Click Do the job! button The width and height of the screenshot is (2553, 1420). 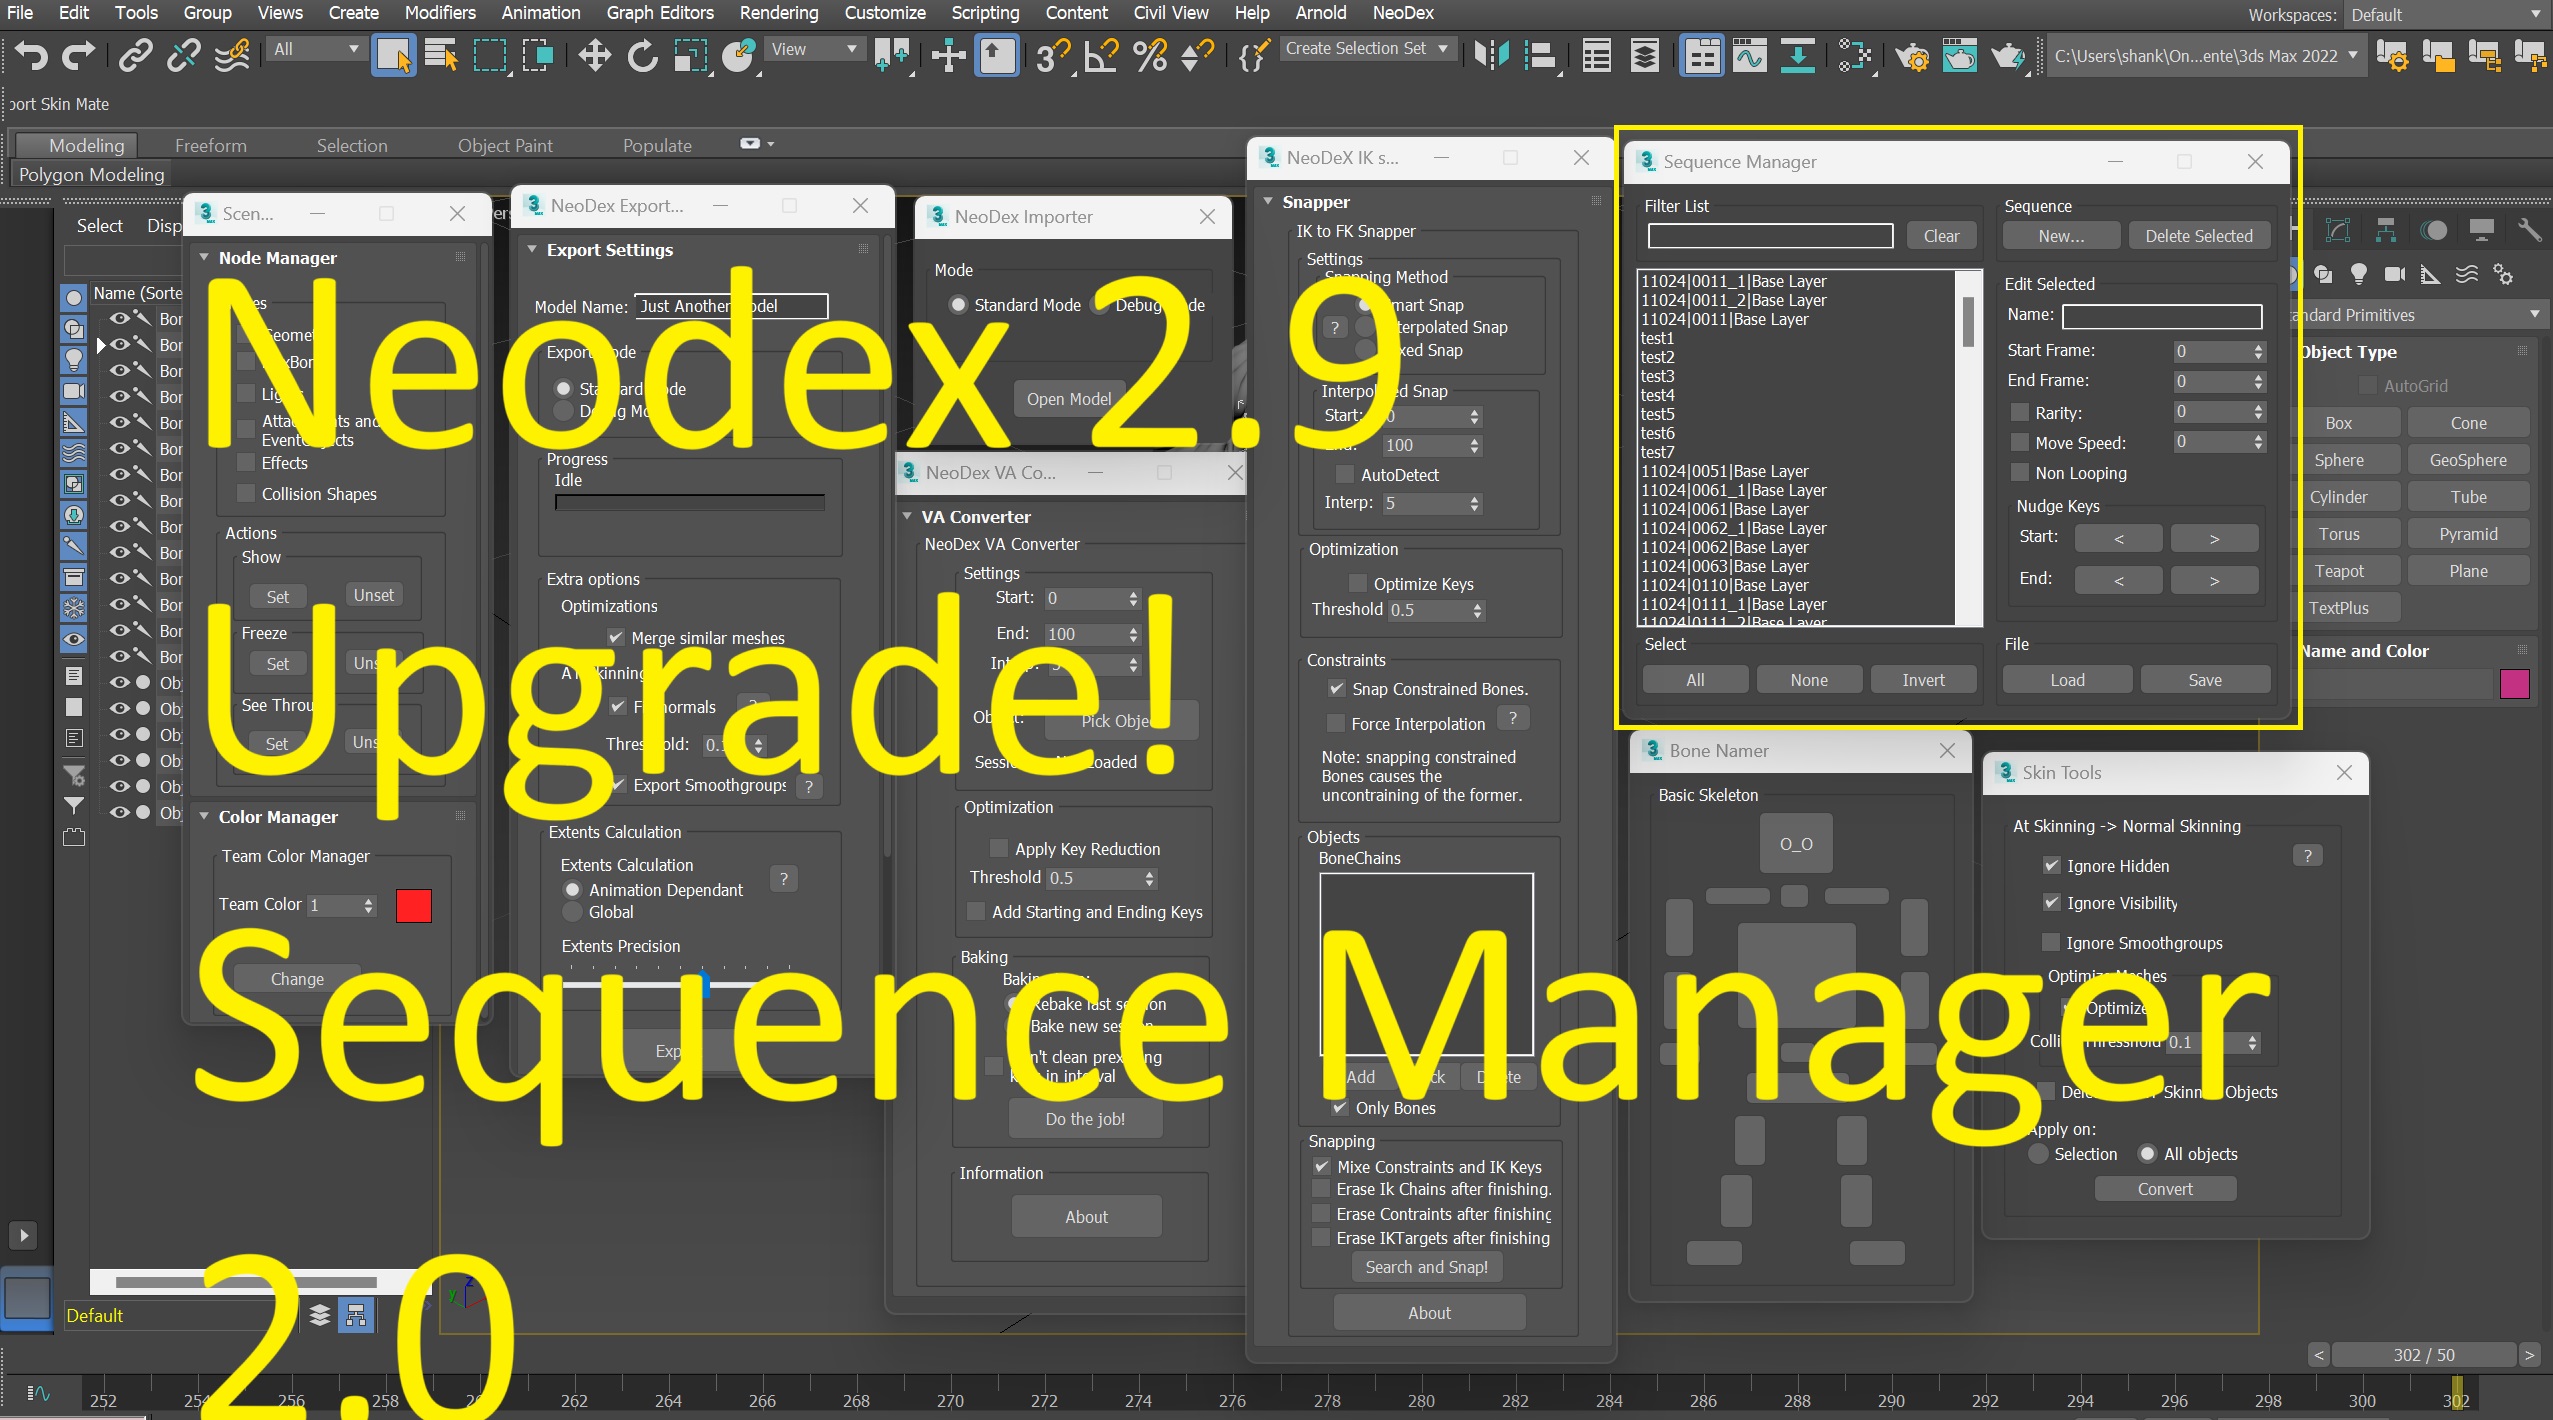pos(1085,1118)
